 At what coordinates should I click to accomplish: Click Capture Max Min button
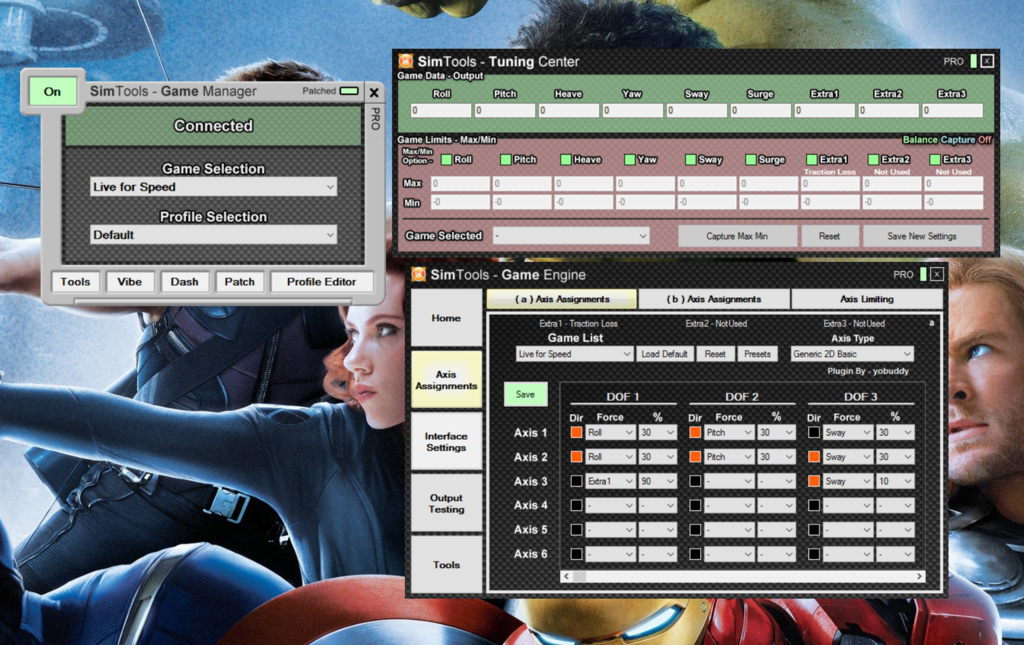coord(737,236)
